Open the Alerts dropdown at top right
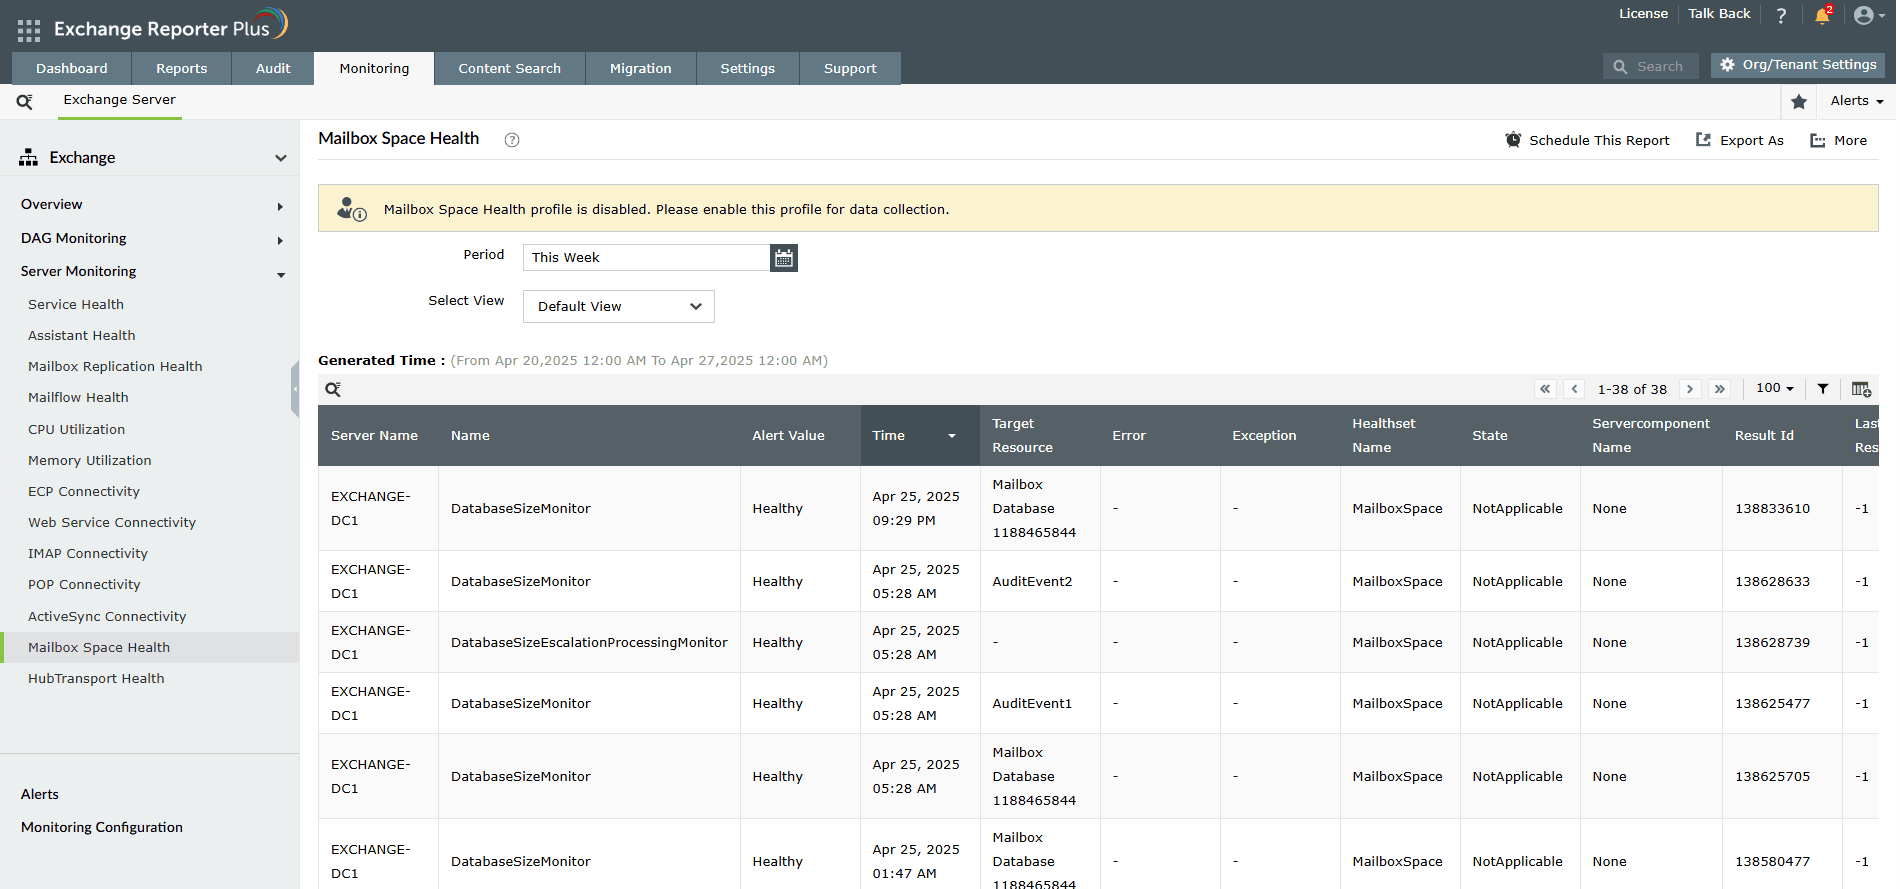The height and width of the screenshot is (889, 1900). point(1857,101)
